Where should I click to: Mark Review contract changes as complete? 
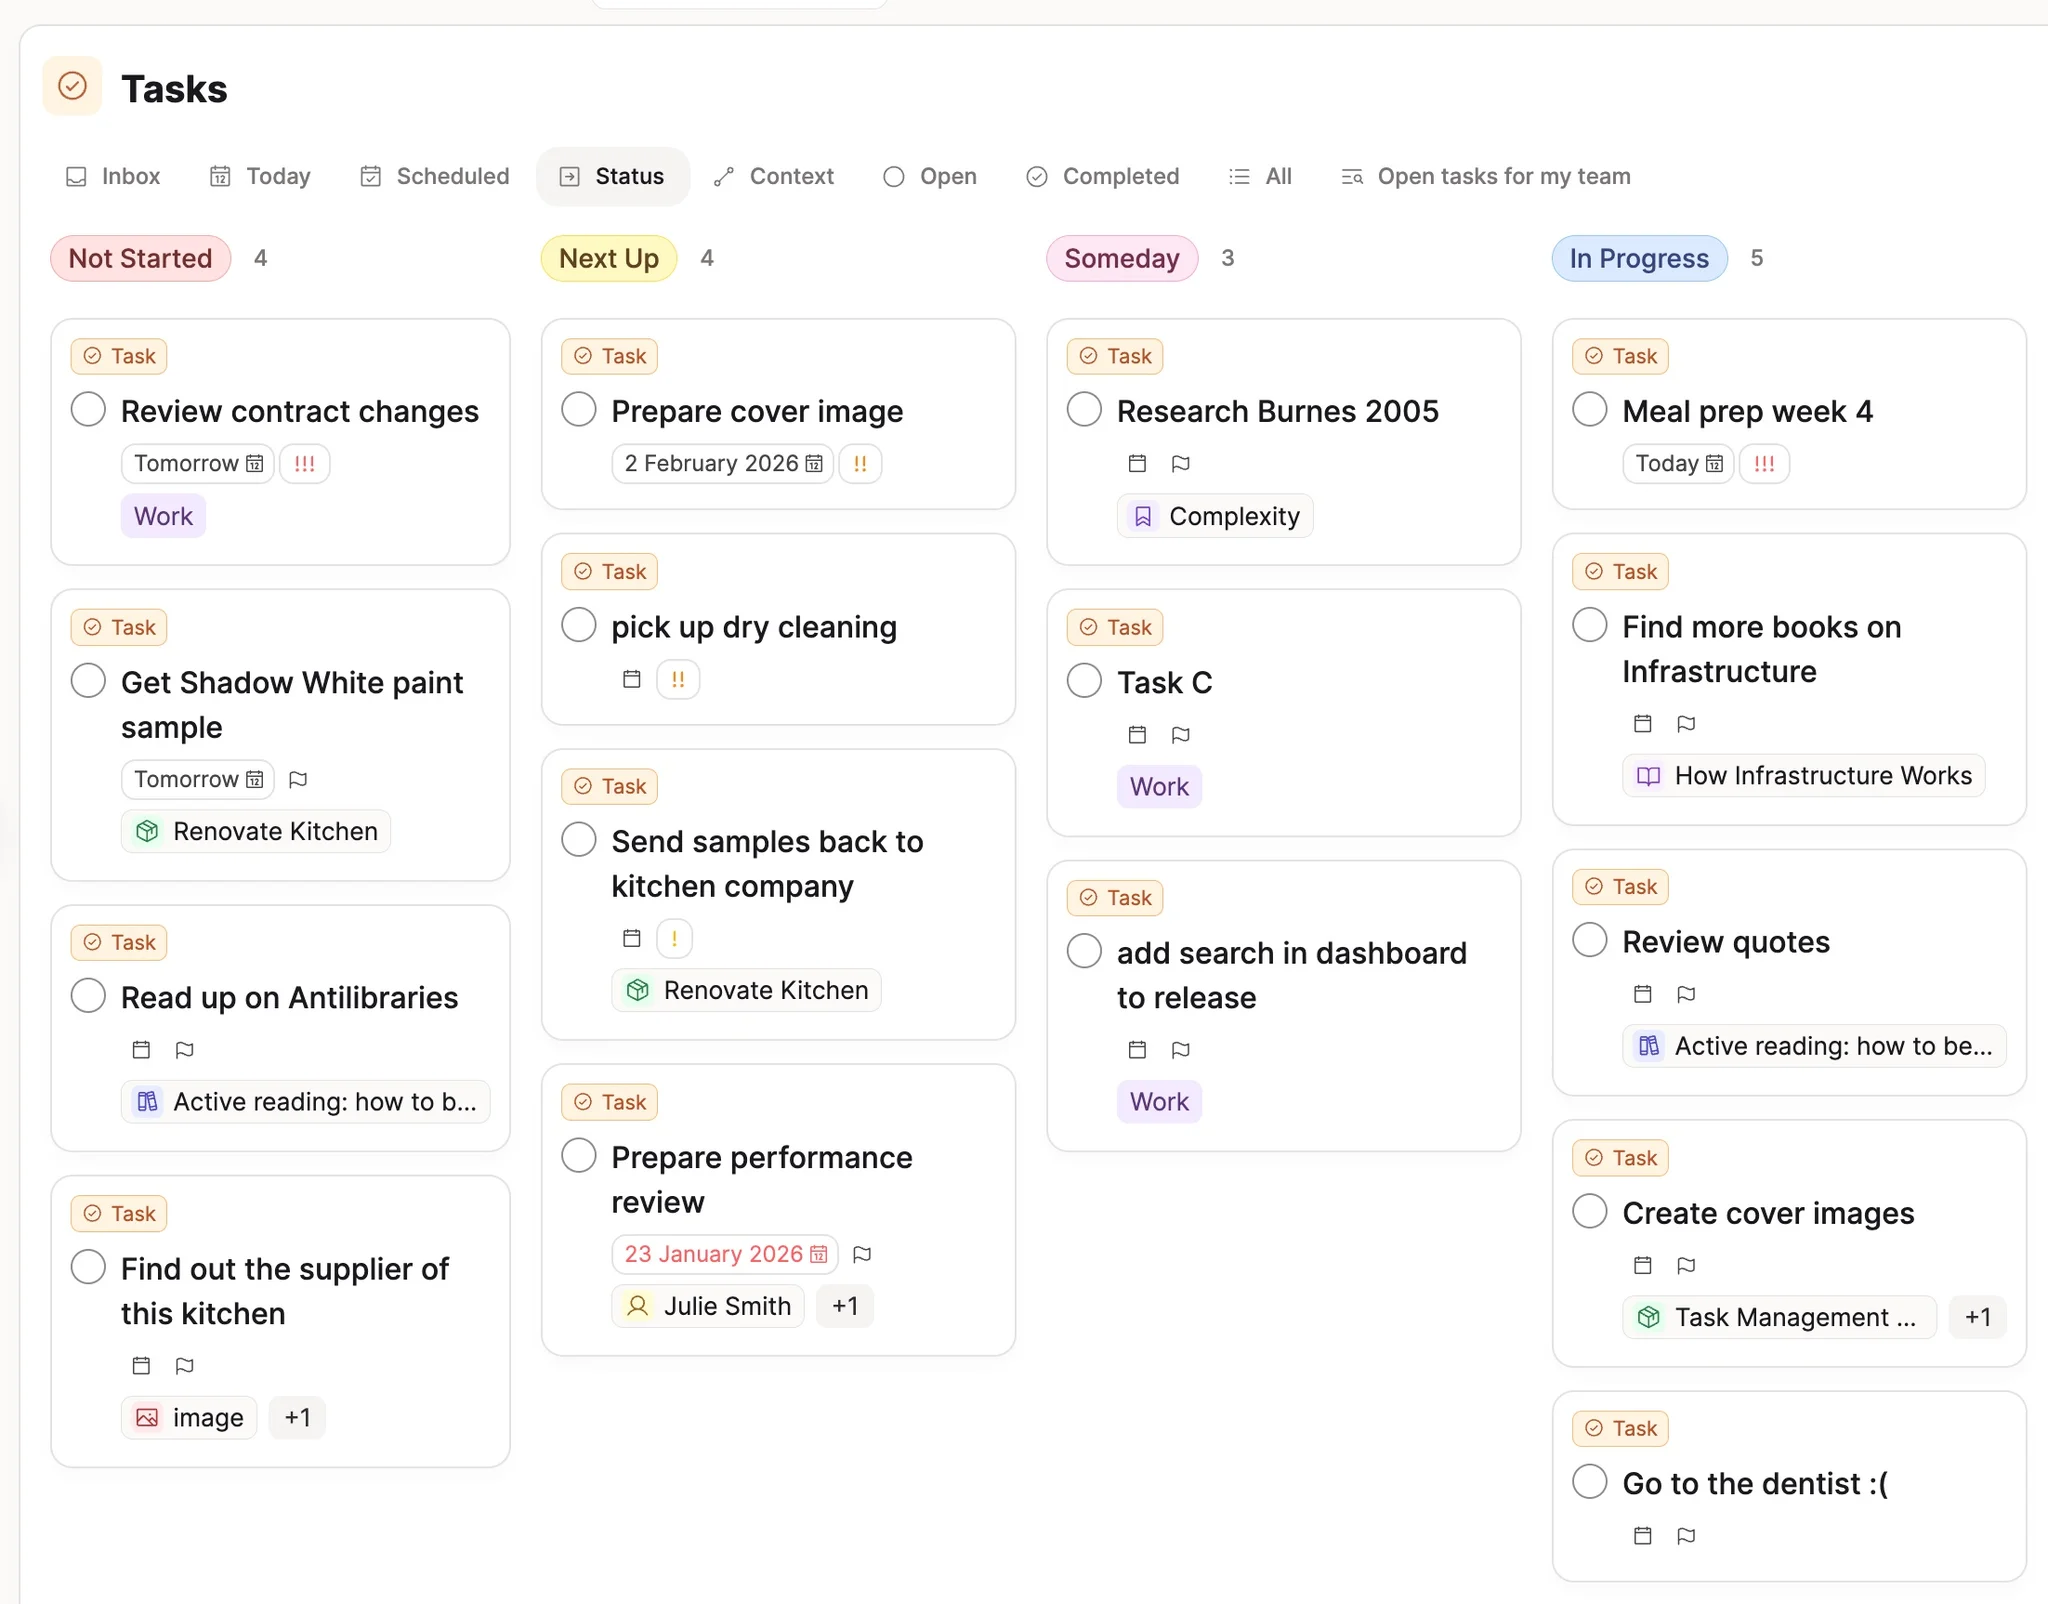click(87, 408)
